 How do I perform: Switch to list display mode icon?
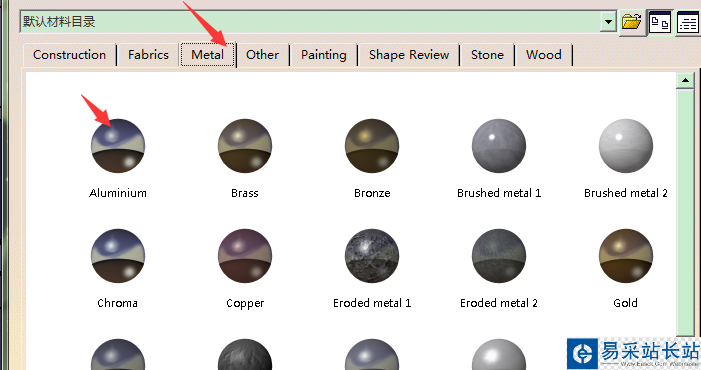coord(688,23)
